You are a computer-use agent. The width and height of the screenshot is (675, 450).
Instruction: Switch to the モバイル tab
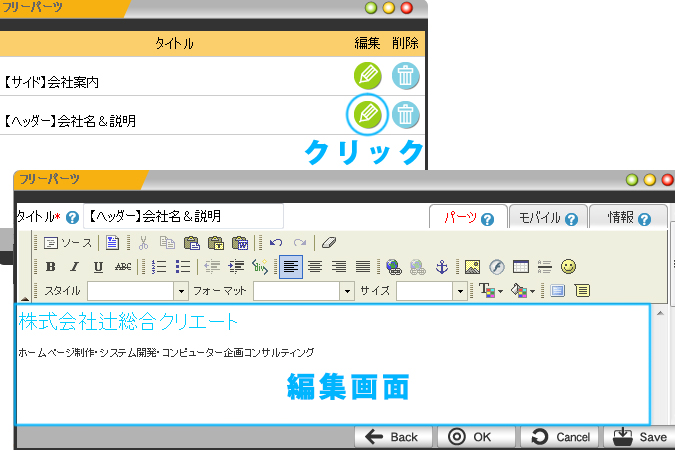point(548,217)
